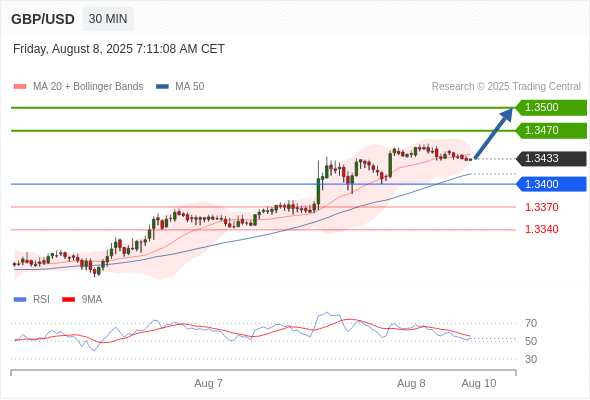Click the 1.3433 current price tag
The height and width of the screenshot is (400, 590).
[551, 159]
